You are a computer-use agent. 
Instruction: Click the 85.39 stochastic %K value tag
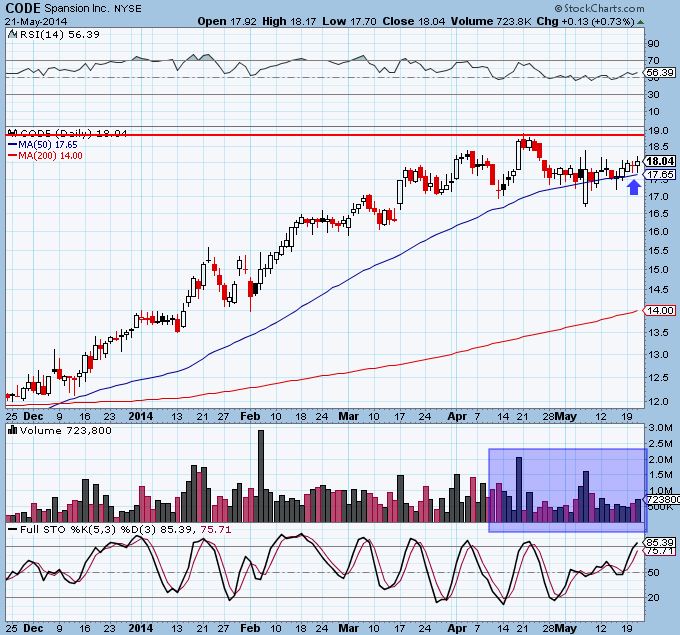coord(660,542)
